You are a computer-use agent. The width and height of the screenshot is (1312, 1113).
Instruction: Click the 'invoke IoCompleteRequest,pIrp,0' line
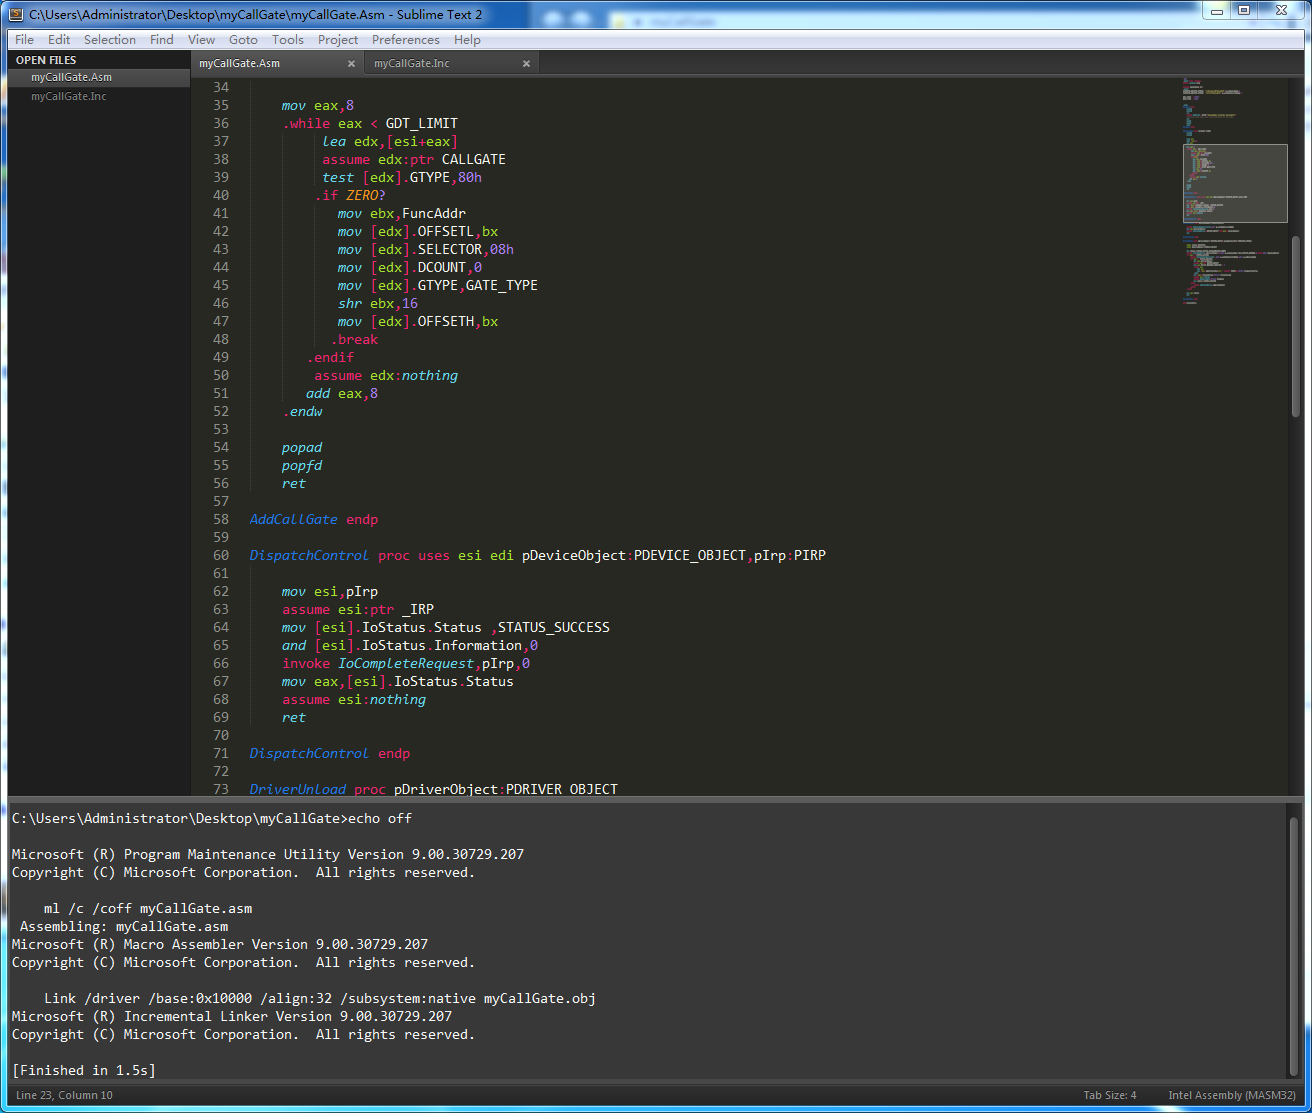point(406,664)
